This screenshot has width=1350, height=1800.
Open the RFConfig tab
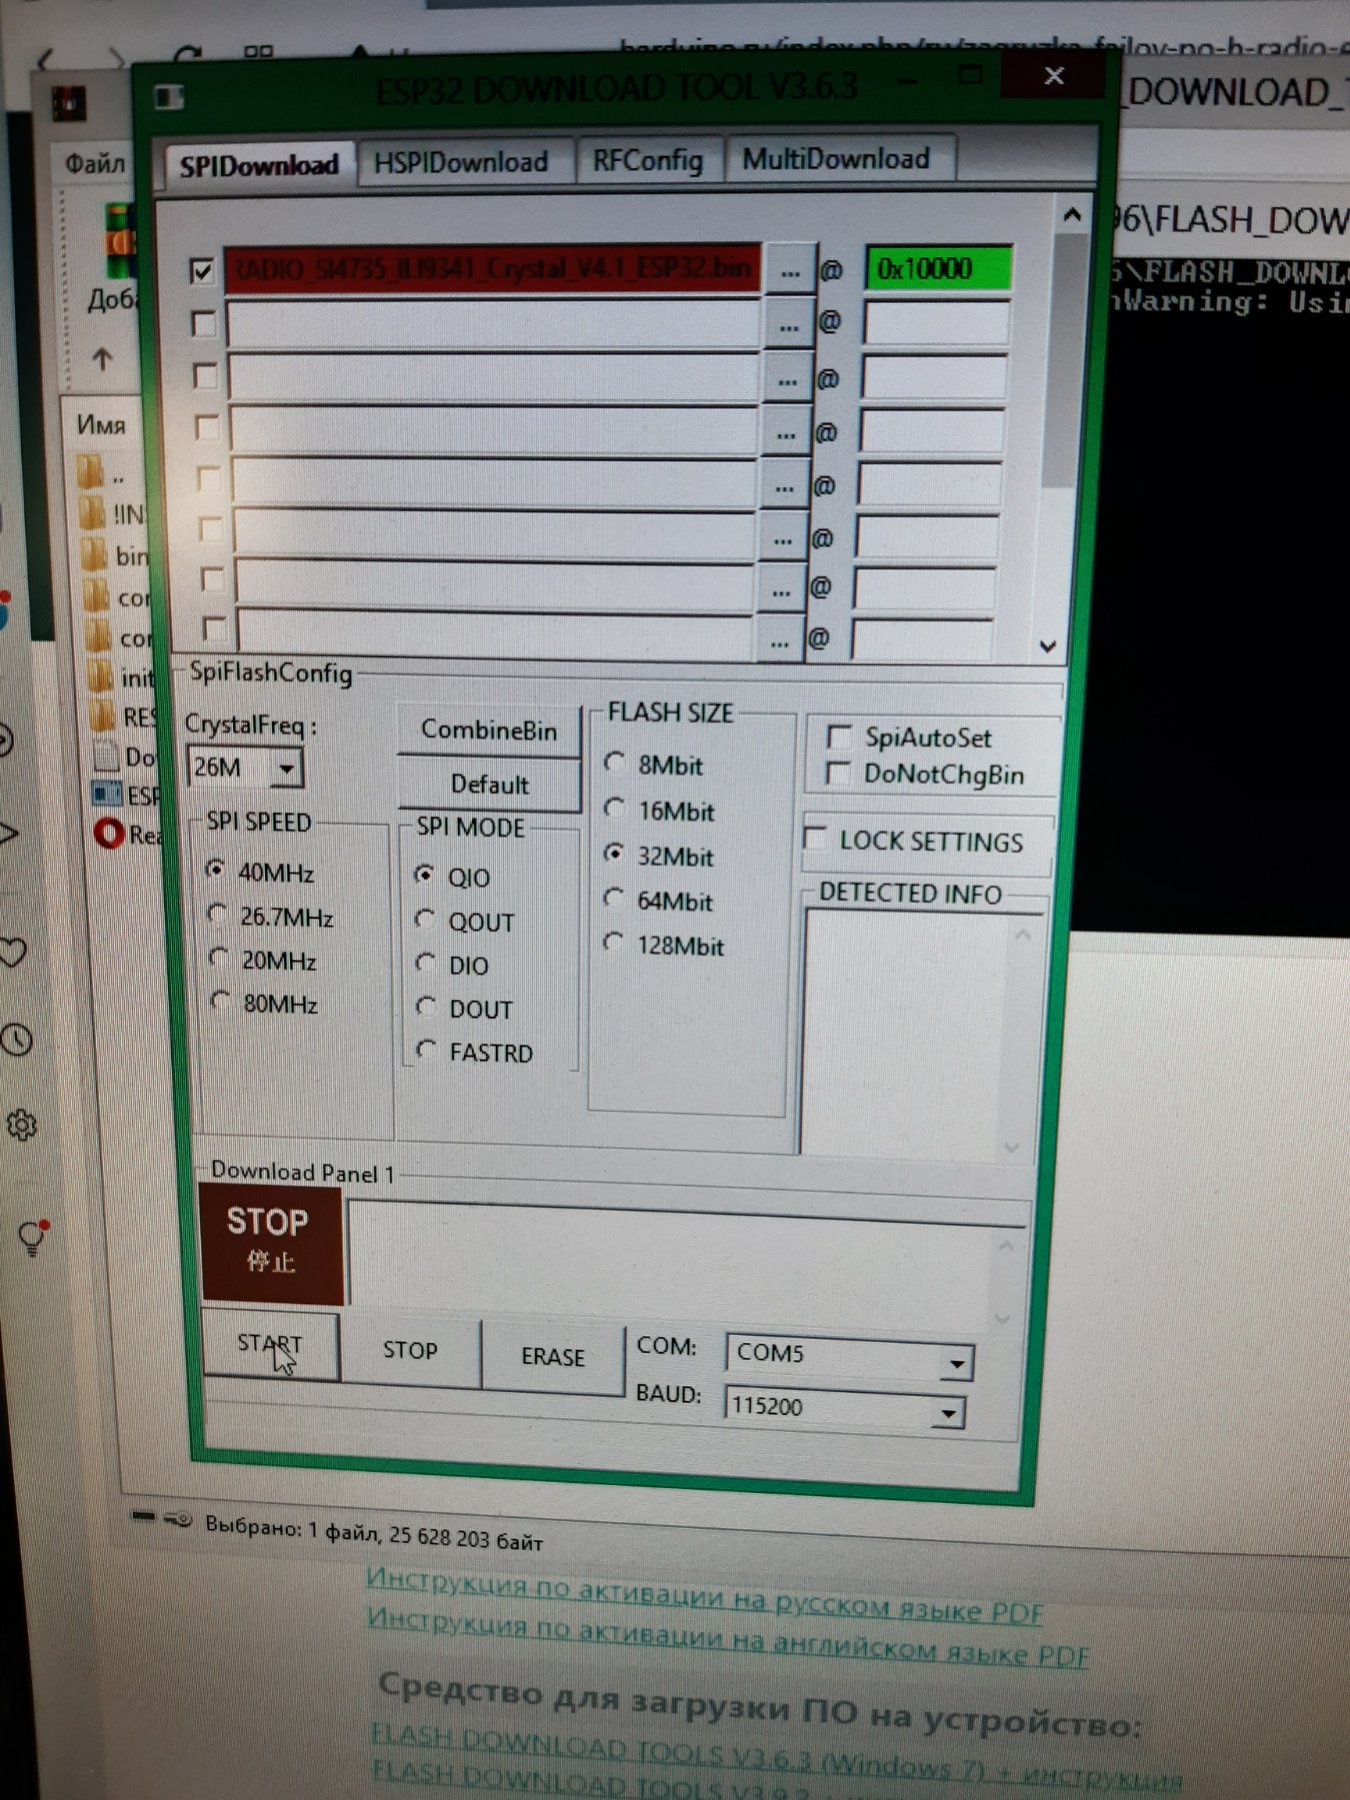tap(648, 160)
